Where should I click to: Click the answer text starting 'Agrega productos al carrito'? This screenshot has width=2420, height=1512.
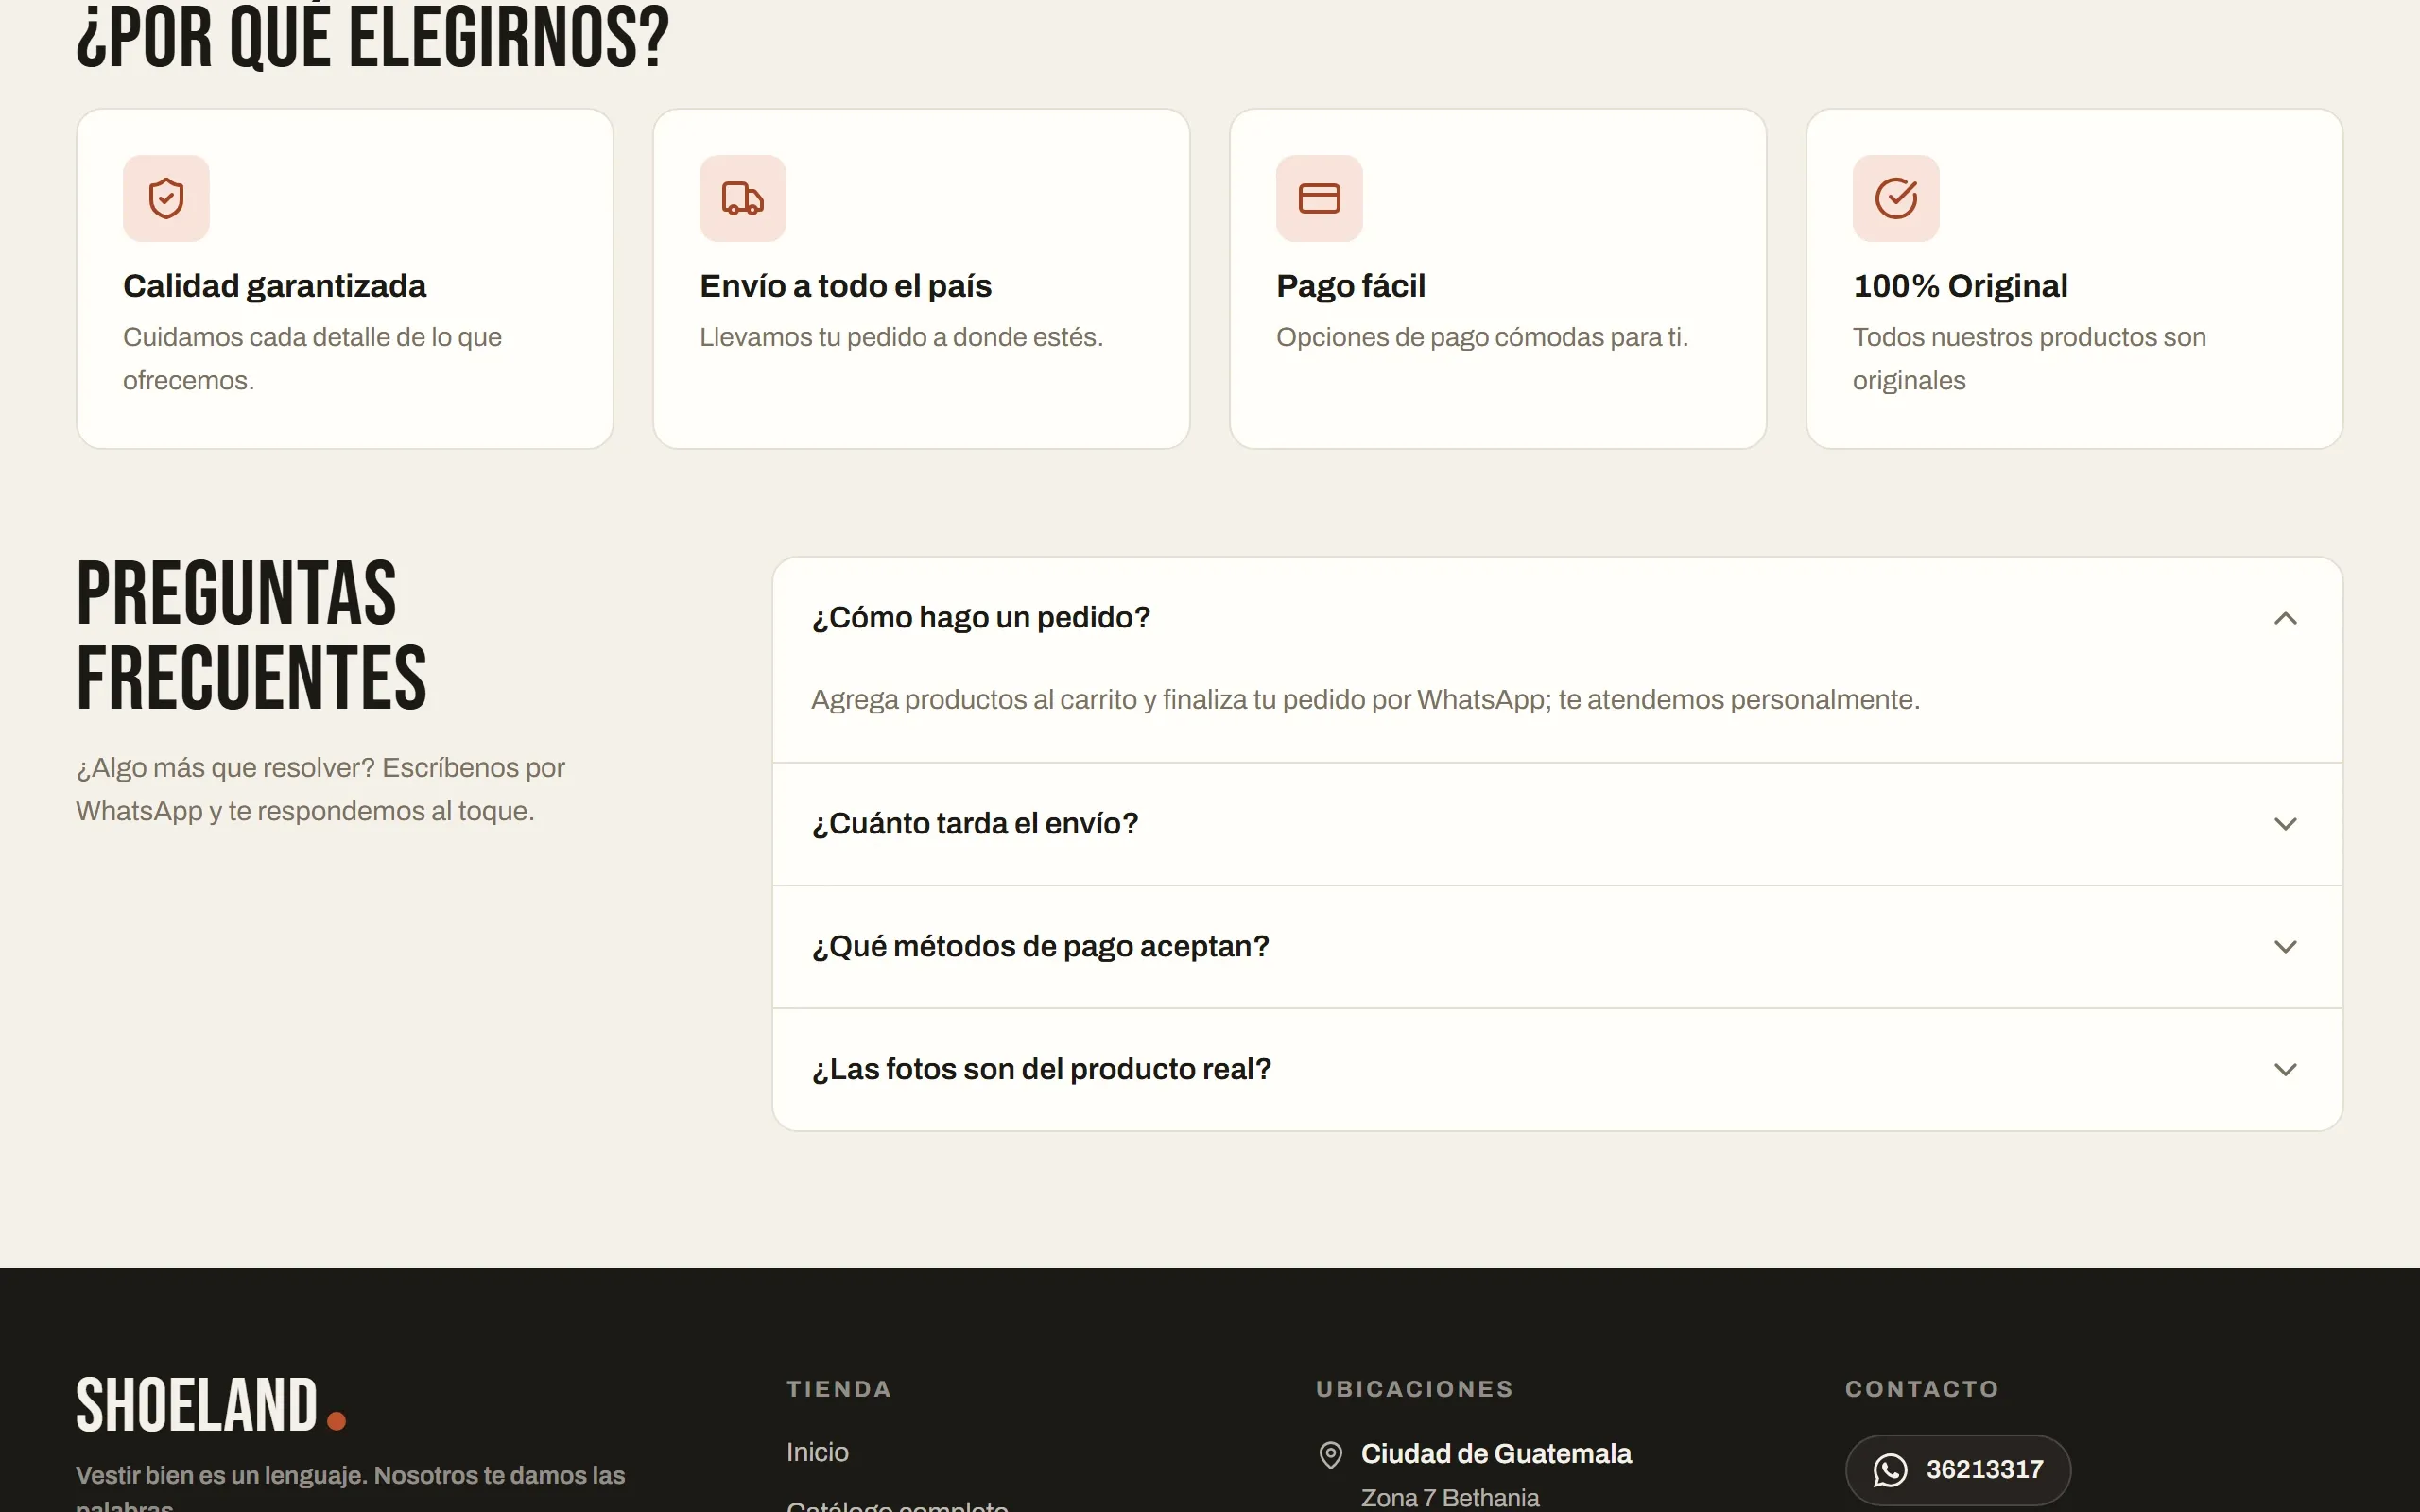[x=1365, y=700]
